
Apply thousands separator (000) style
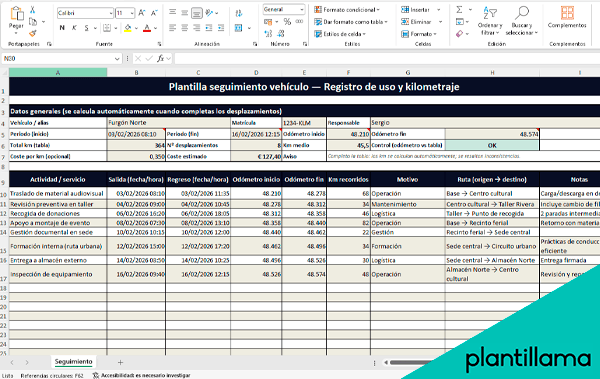coord(299,22)
